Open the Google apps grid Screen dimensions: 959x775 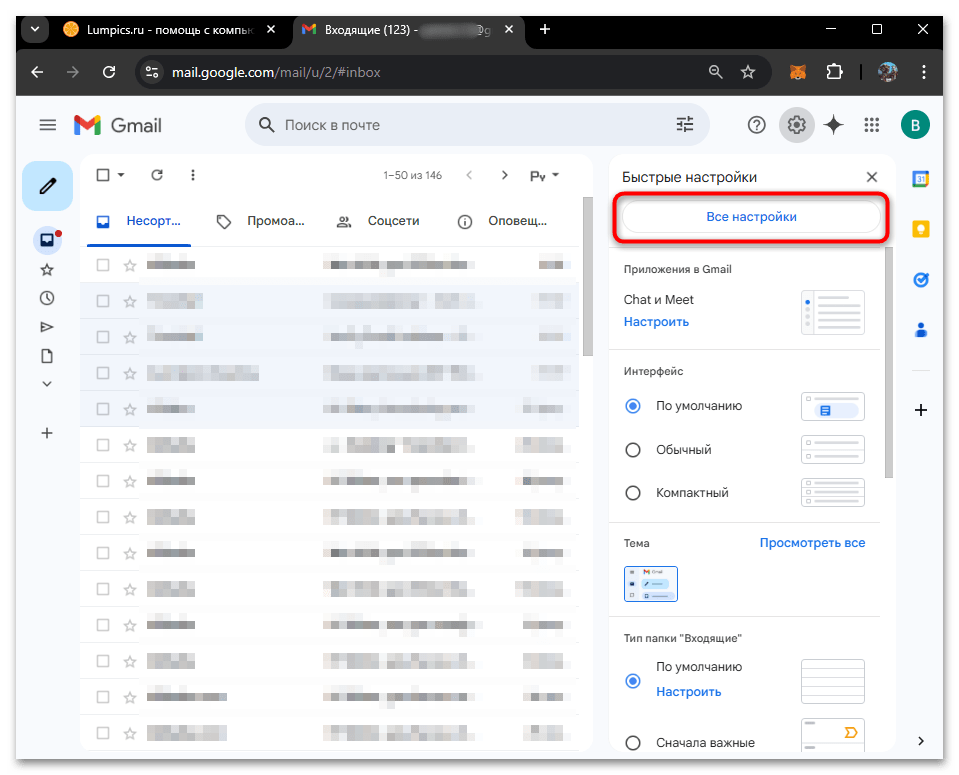point(872,125)
